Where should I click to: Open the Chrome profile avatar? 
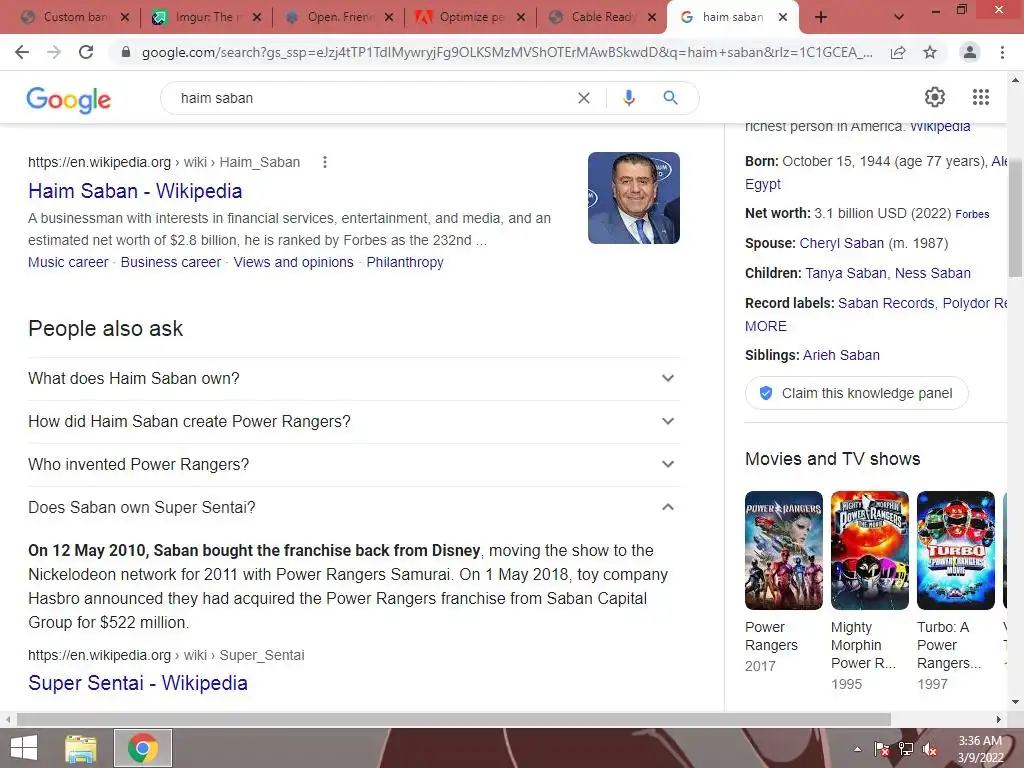pyautogui.click(x=970, y=52)
